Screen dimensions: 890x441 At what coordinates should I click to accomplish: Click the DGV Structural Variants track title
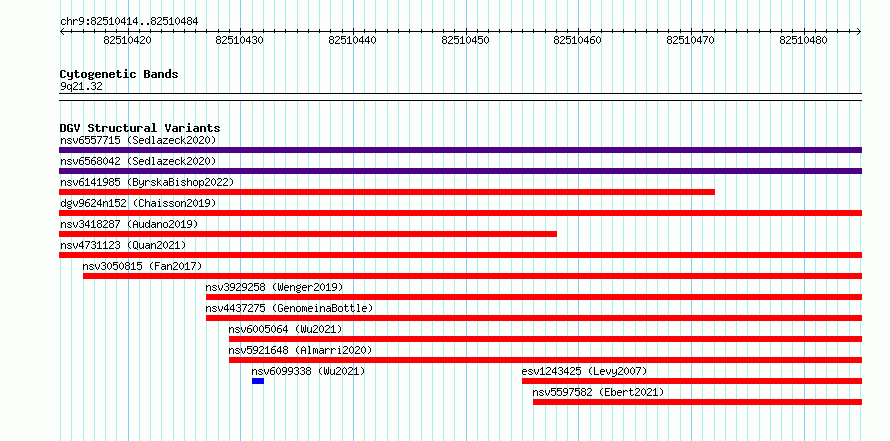[140, 128]
